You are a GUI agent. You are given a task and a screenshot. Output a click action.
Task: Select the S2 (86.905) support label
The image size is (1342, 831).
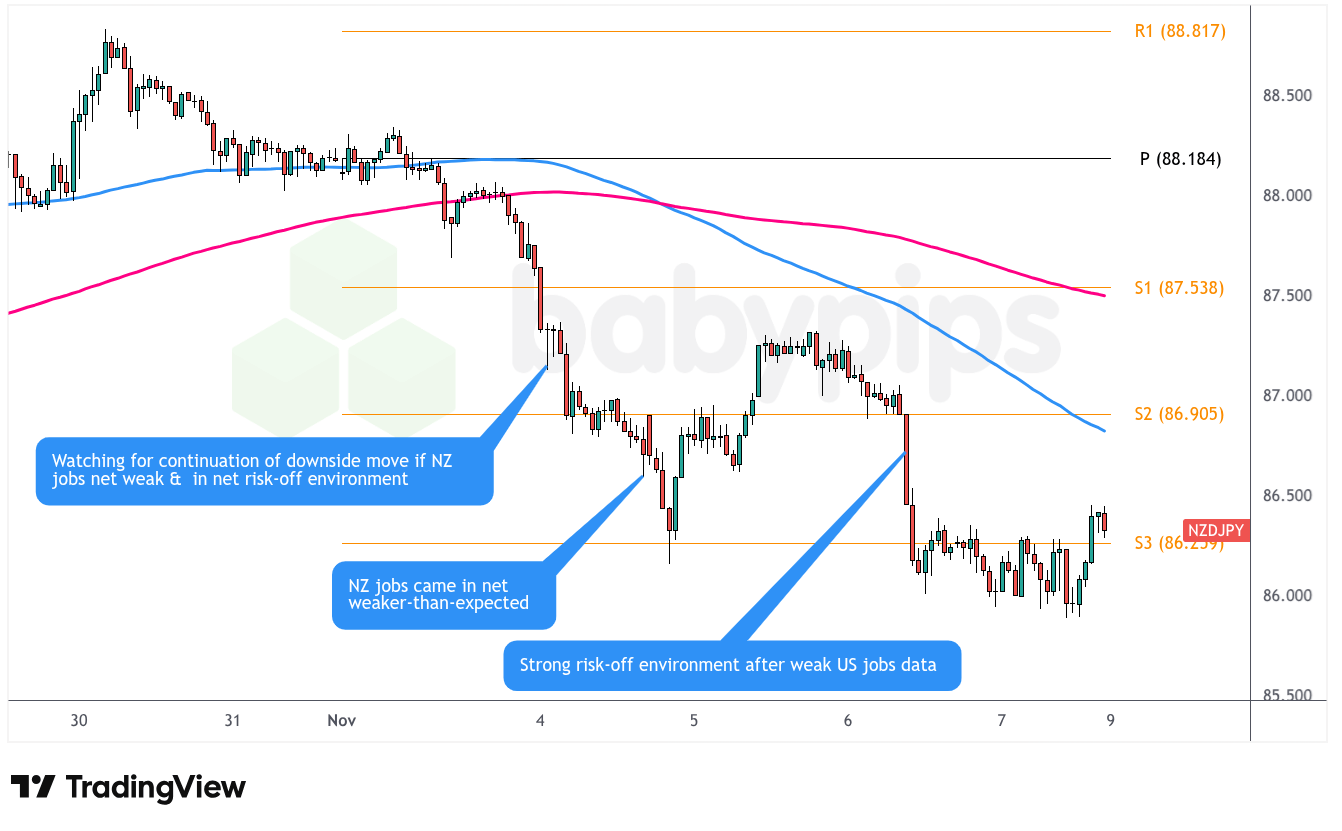click(1179, 414)
